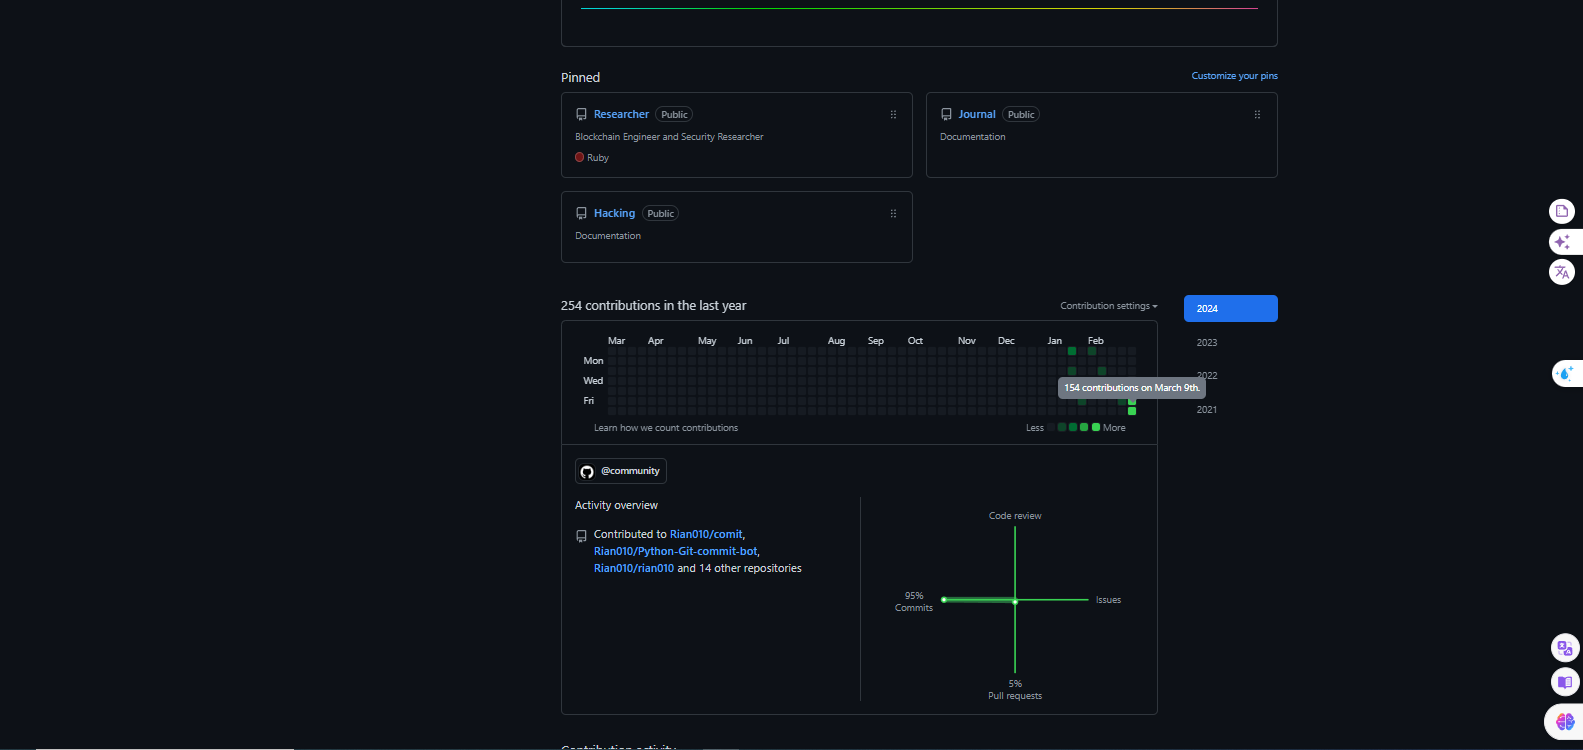Click the Pinned section heading
The height and width of the screenshot is (750, 1583).
click(x=580, y=77)
